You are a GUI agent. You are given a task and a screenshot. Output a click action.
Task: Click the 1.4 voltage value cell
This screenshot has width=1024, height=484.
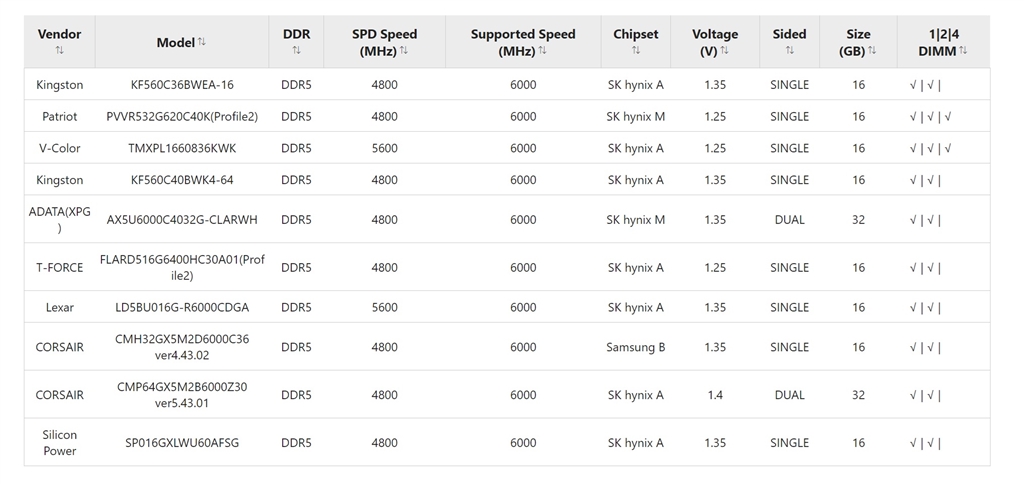(715, 395)
